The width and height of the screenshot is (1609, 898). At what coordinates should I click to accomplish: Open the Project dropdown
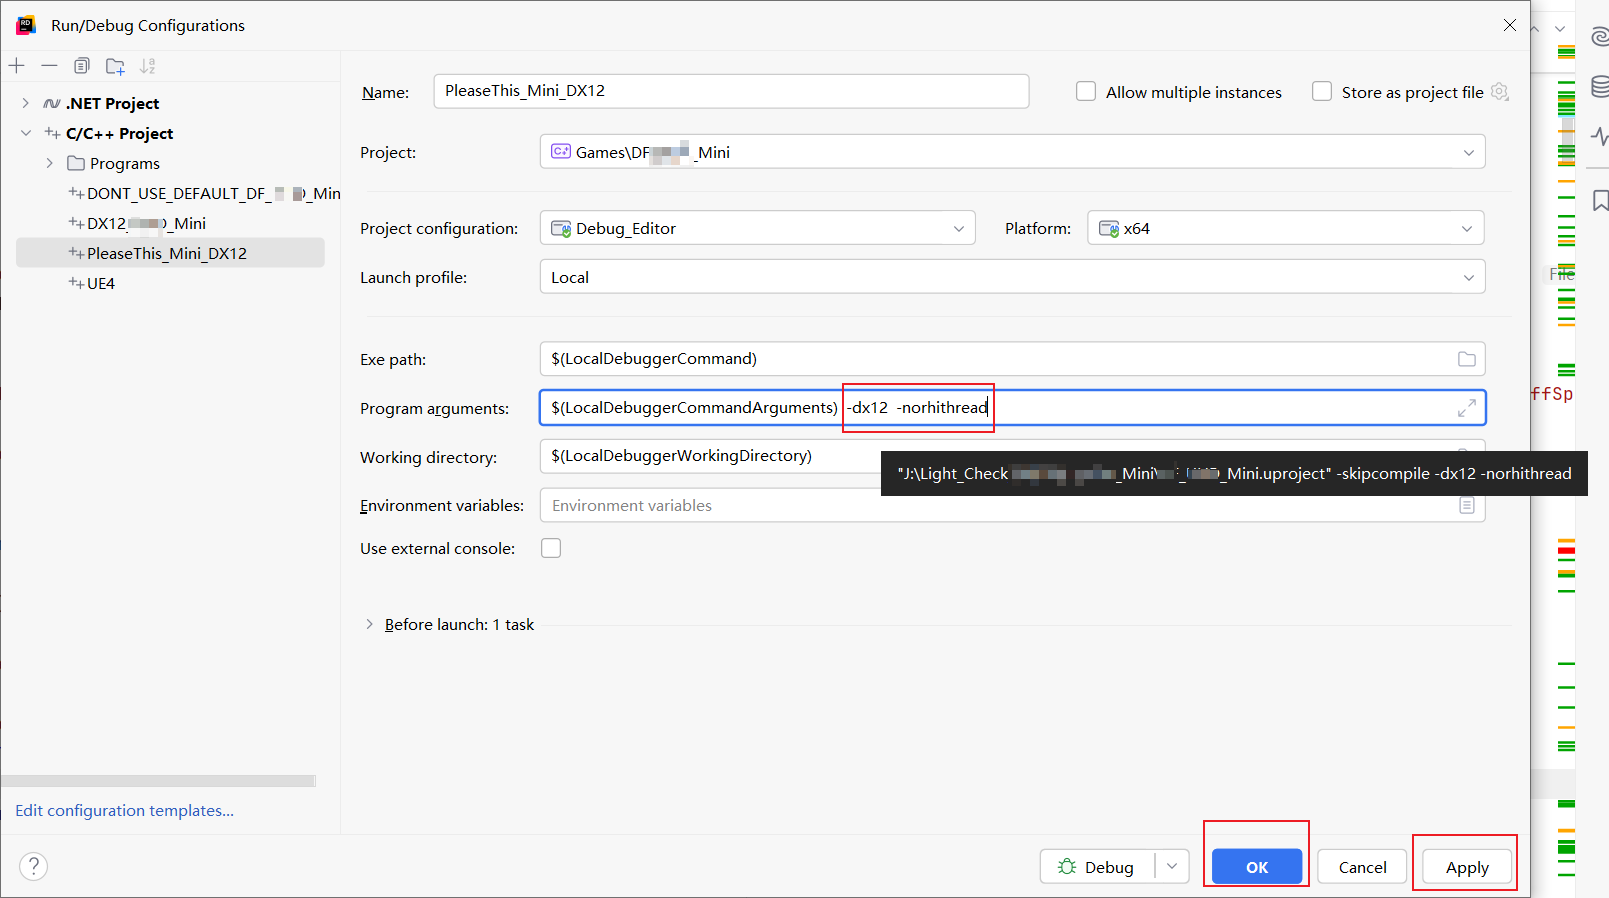(1012, 152)
